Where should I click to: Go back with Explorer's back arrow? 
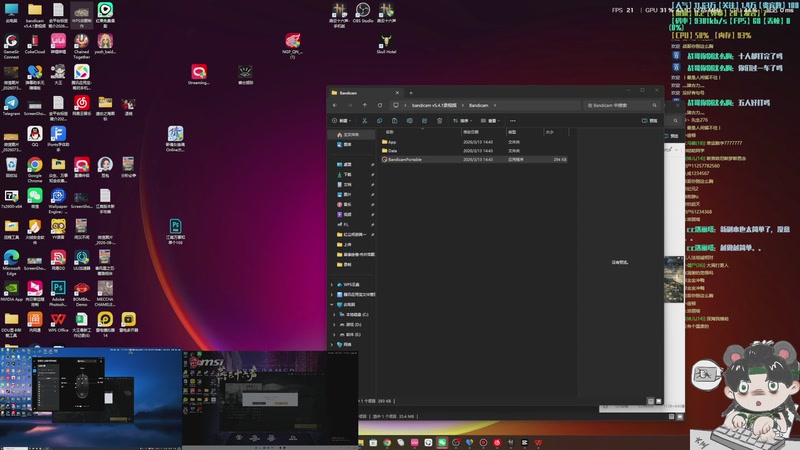[335, 105]
